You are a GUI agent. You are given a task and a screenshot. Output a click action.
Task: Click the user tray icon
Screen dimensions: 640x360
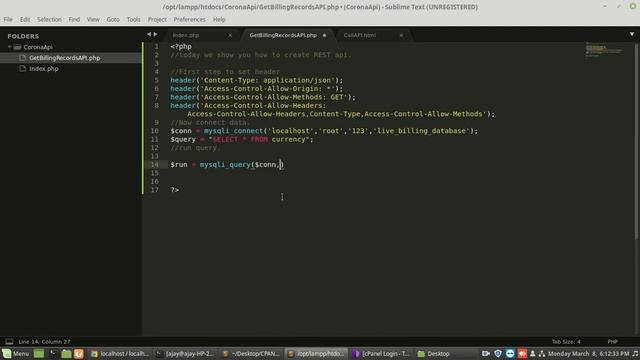click(x=533, y=353)
